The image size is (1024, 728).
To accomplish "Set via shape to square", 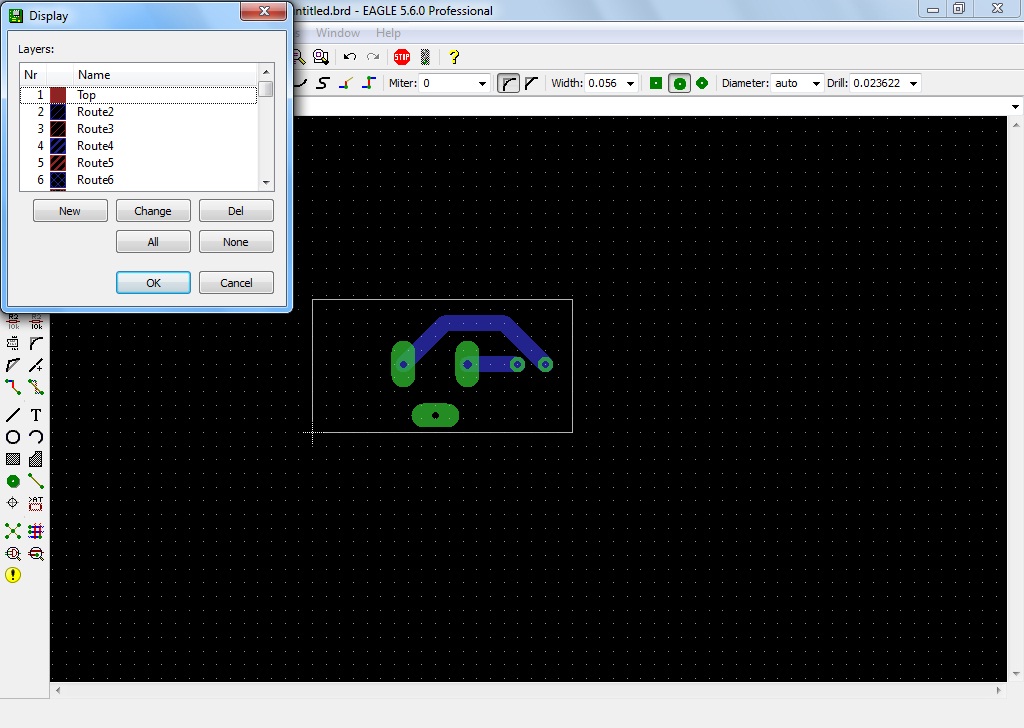I will pos(656,83).
